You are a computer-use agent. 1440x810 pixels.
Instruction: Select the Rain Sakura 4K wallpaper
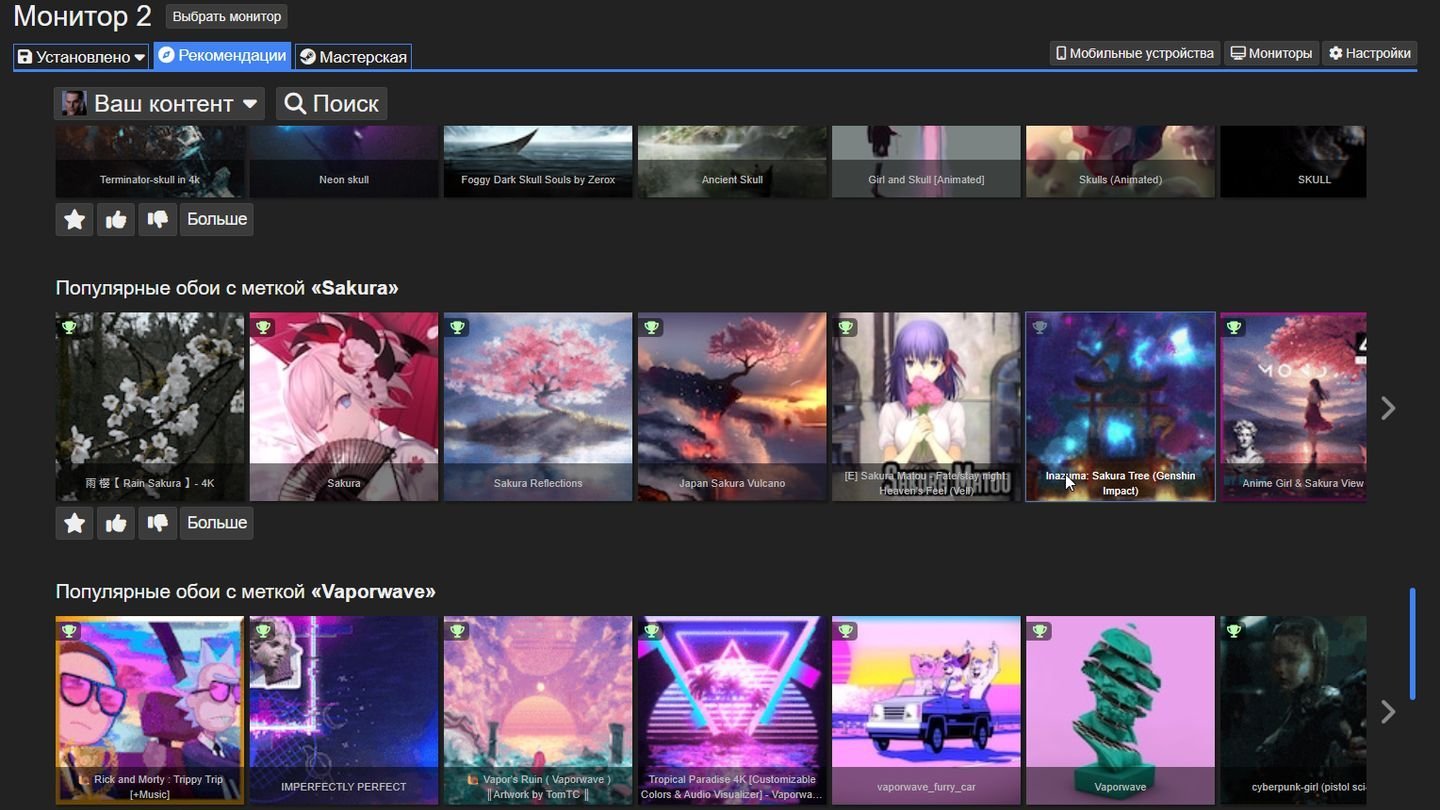click(150, 407)
